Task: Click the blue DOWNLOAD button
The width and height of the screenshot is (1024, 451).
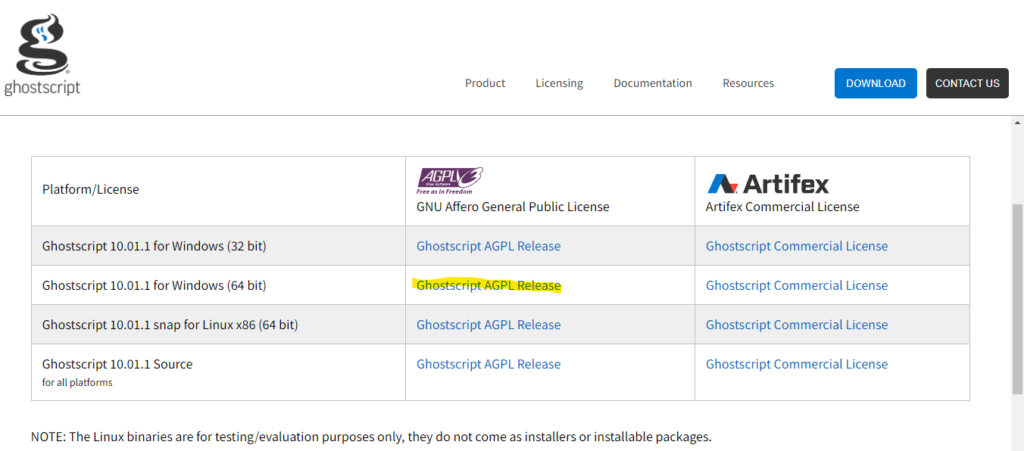Action: click(x=875, y=83)
